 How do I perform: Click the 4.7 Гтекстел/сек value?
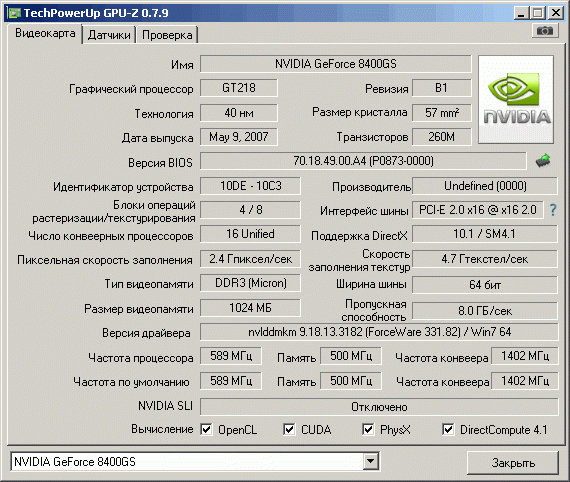[485, 259]
